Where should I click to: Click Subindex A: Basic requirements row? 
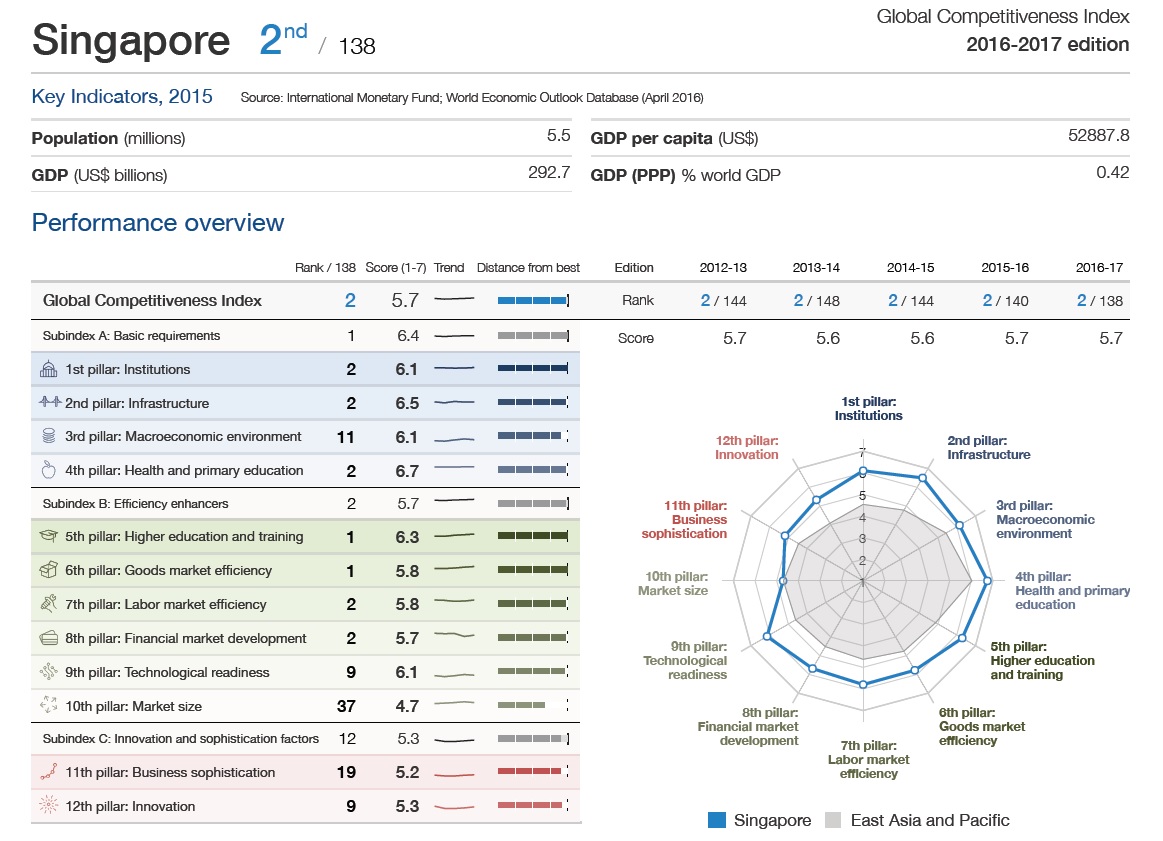[305, 335]
